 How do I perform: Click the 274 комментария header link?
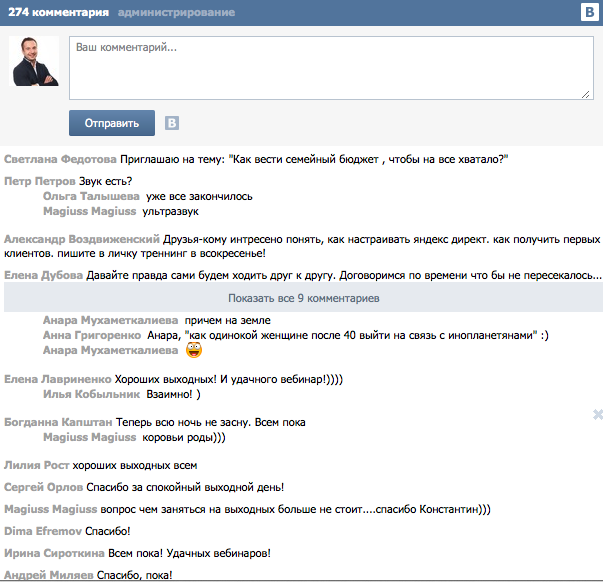pos(58,12)
